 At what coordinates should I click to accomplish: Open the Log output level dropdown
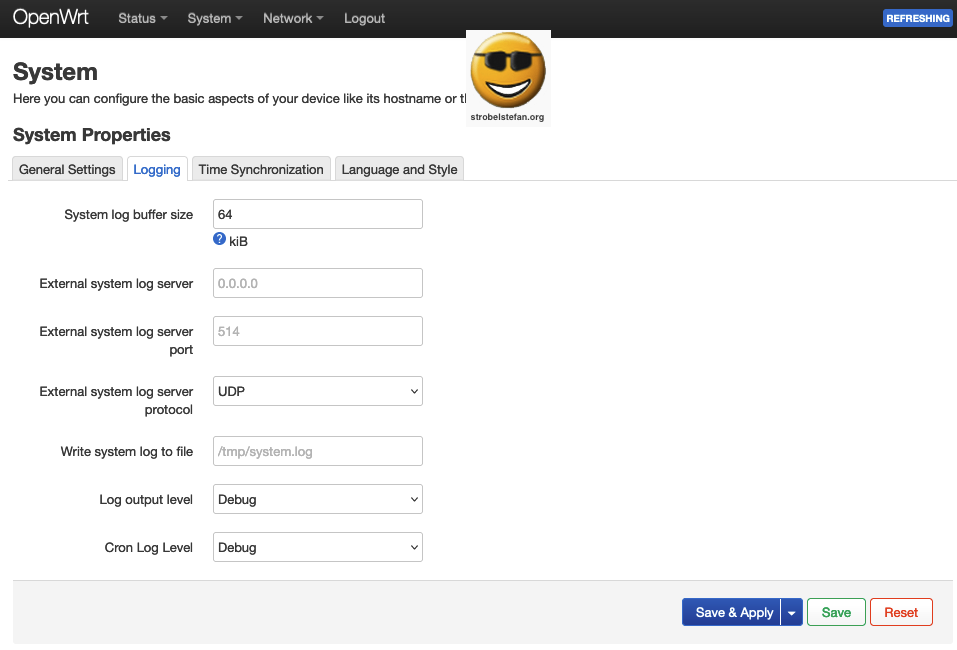[x=317, y=499]
